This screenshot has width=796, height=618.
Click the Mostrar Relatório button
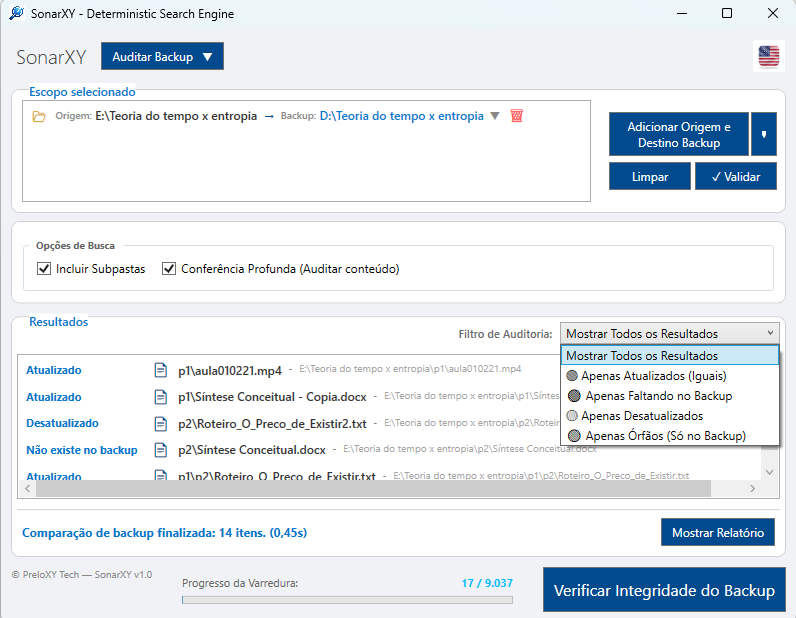718,532
